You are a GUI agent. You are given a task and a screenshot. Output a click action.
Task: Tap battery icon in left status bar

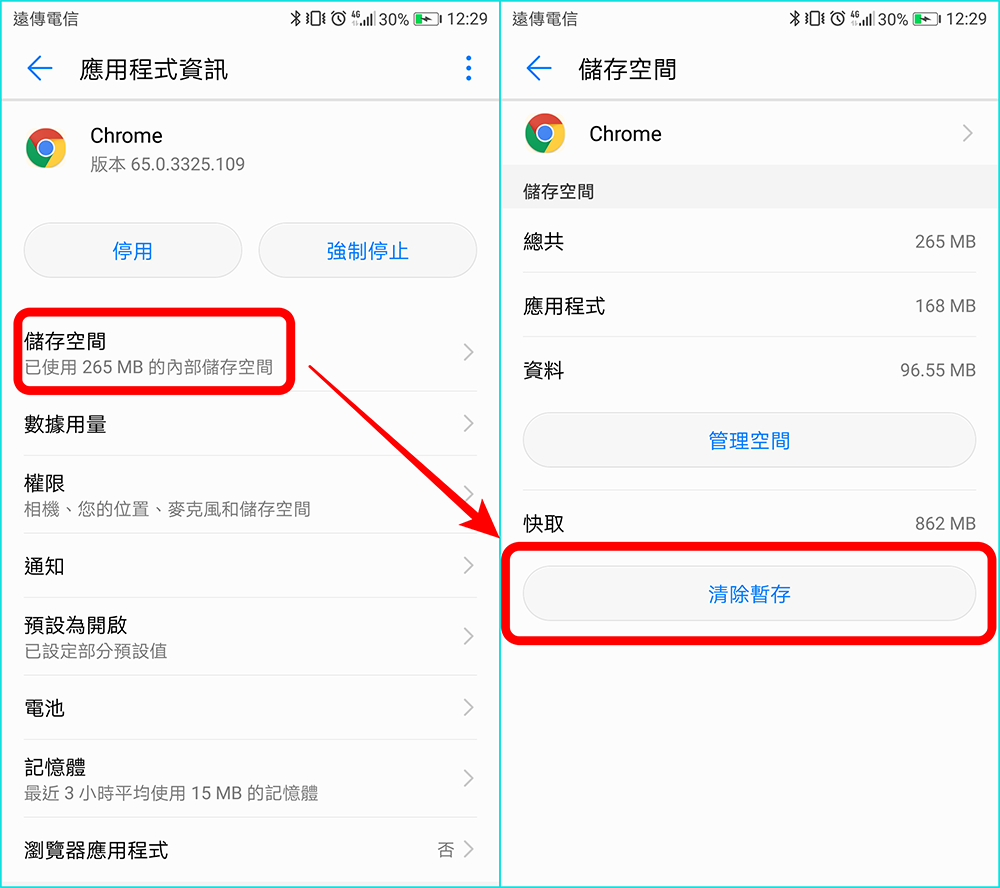427,19
